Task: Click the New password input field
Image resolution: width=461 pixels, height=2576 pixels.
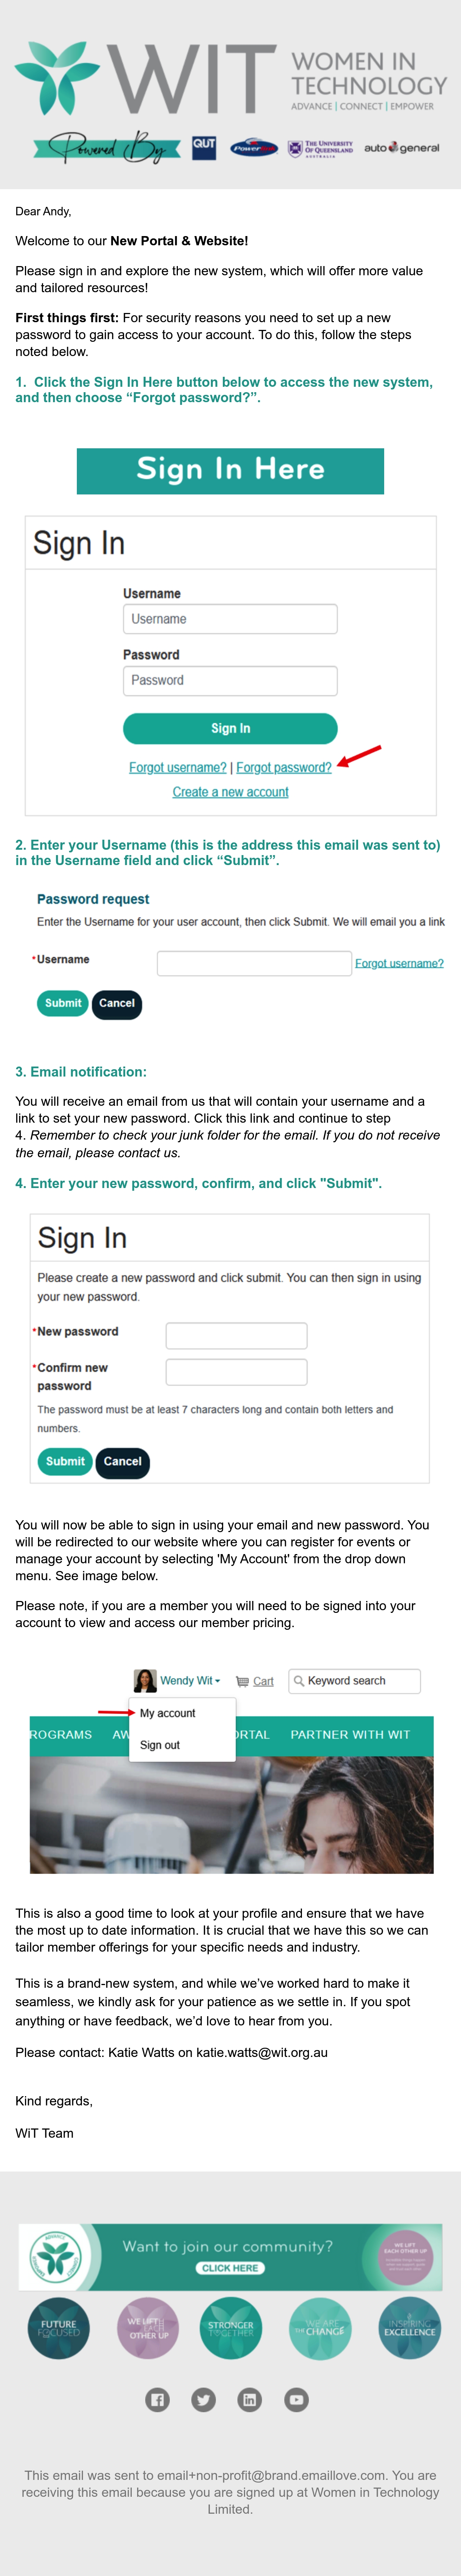Action: [x=236, y=1335]
